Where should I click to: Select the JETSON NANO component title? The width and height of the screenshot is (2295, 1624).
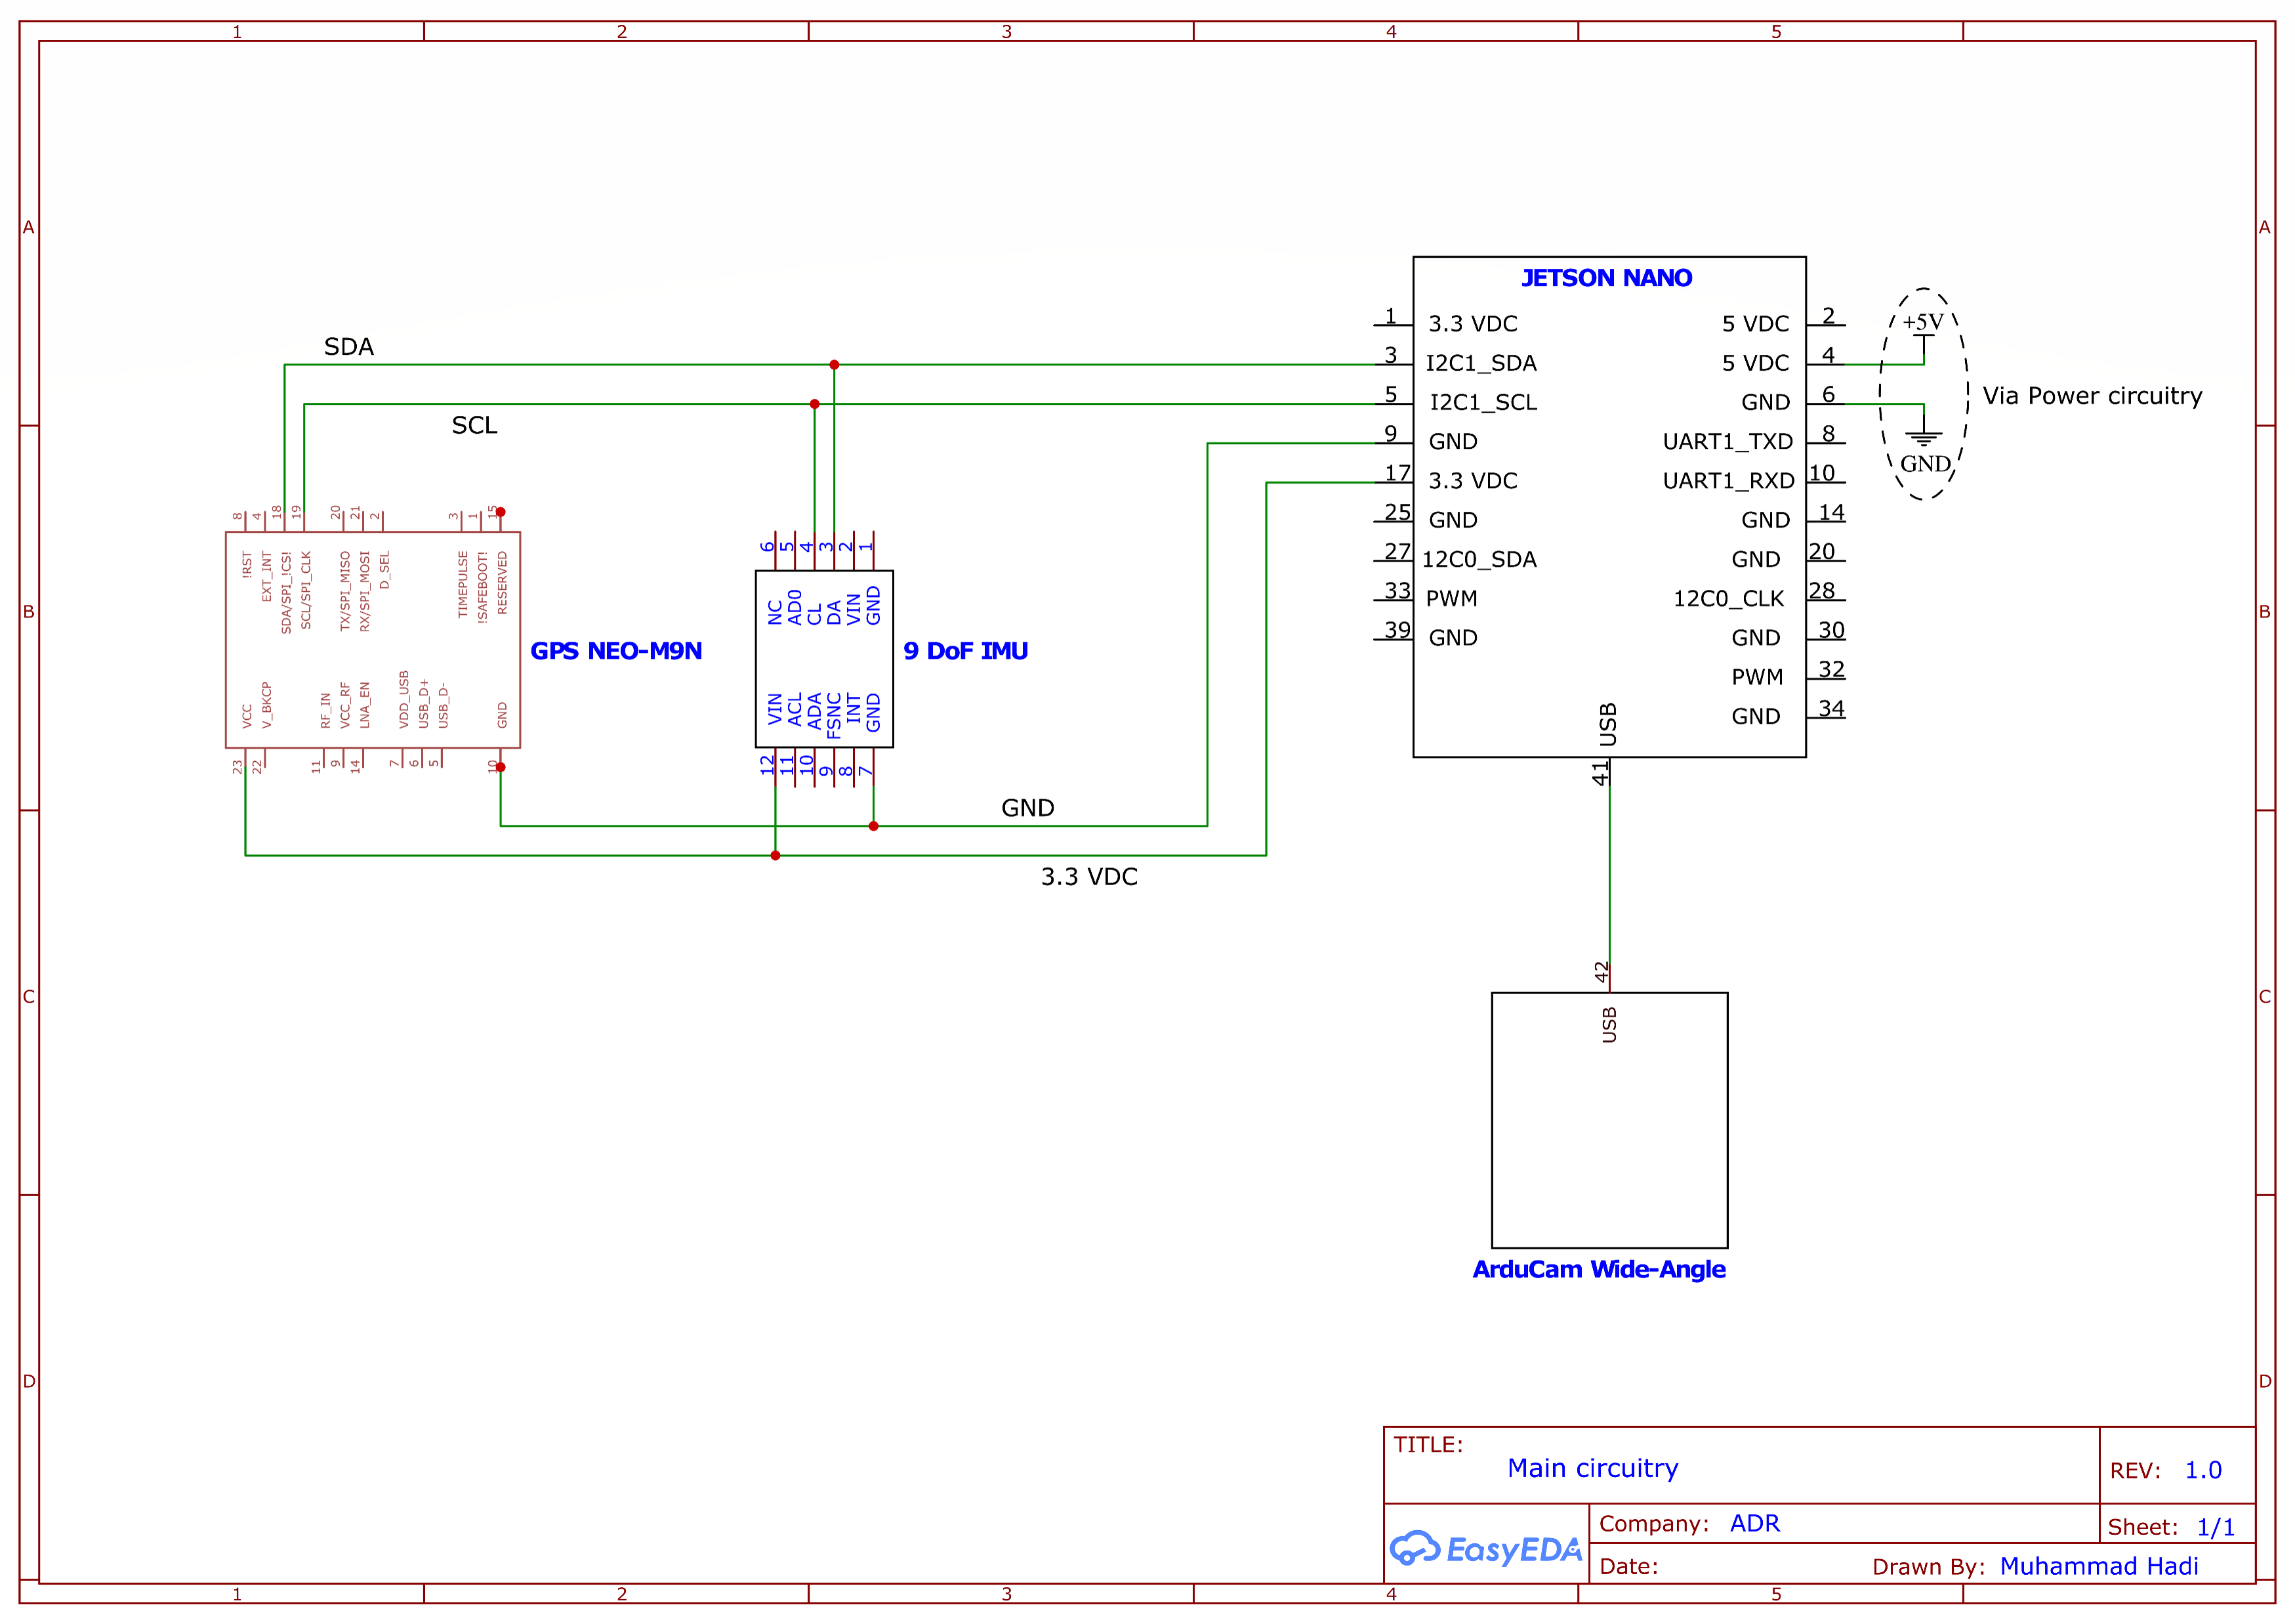pos(1606,278)
